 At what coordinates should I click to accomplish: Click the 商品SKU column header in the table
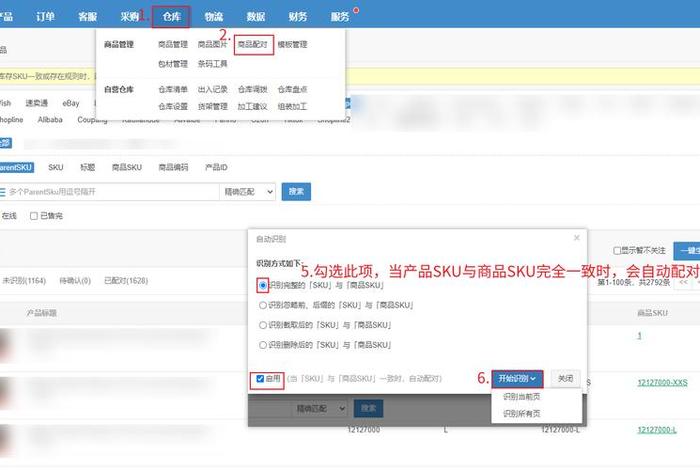(x=653, y=313)
